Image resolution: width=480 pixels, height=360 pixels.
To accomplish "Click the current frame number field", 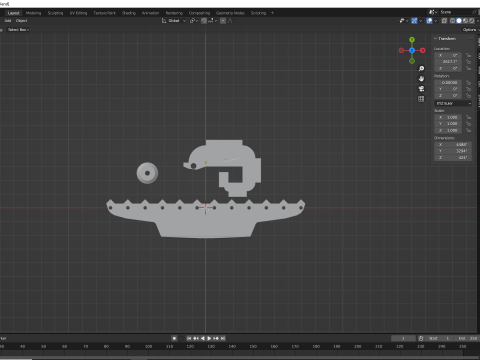I will coord(403,338).
